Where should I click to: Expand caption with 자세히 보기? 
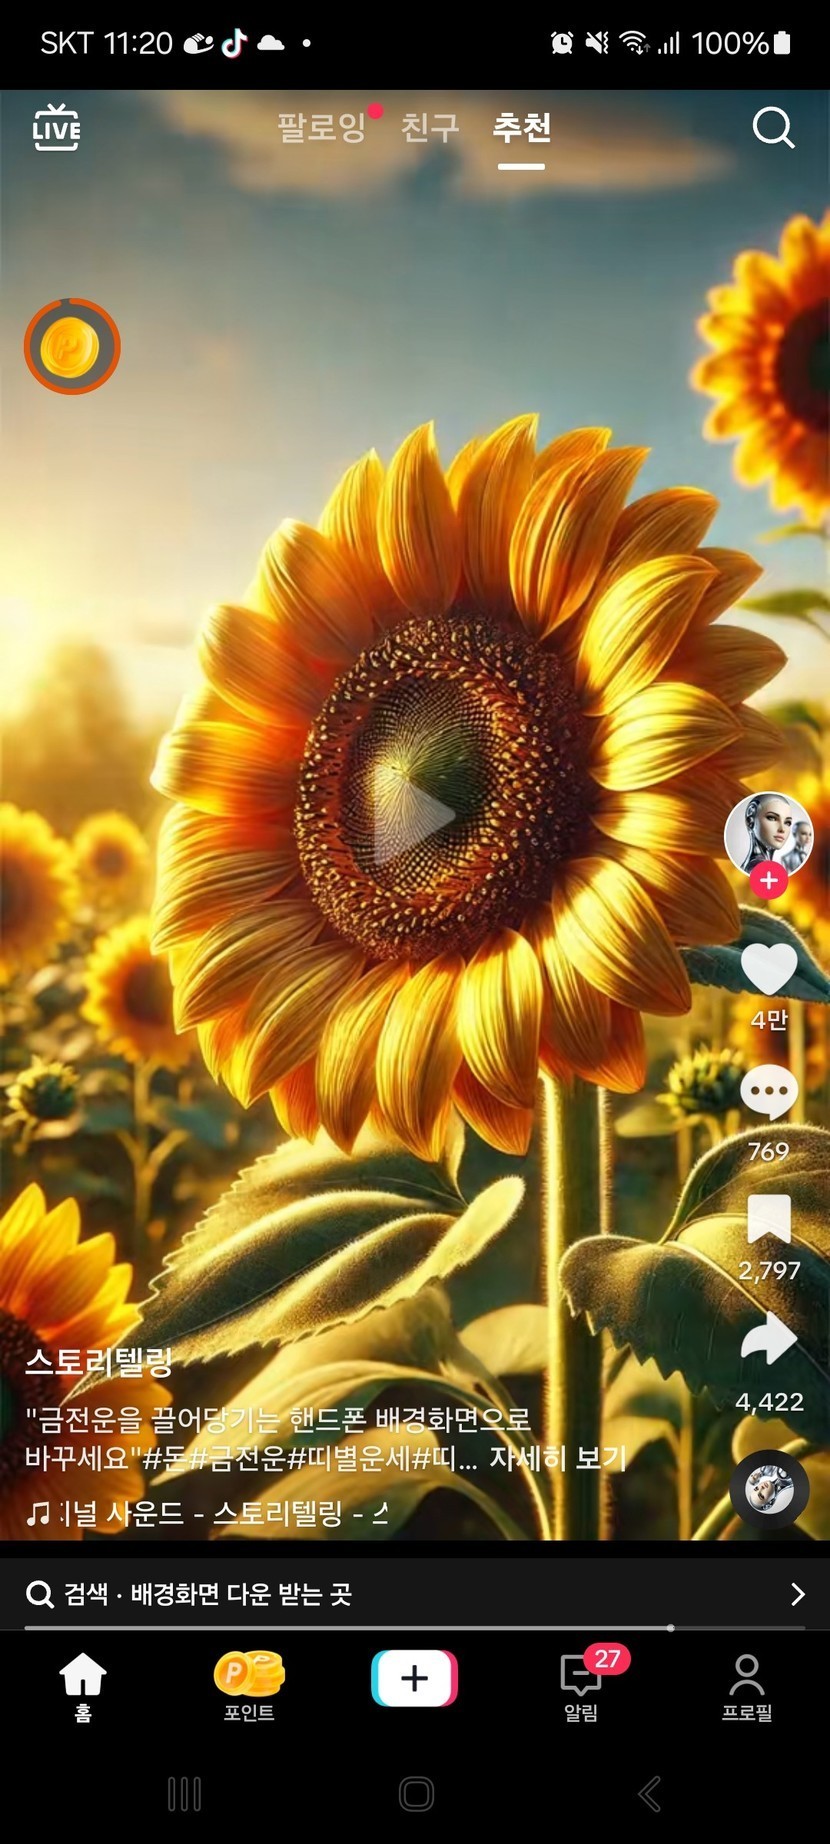[x=557, y=1458]
